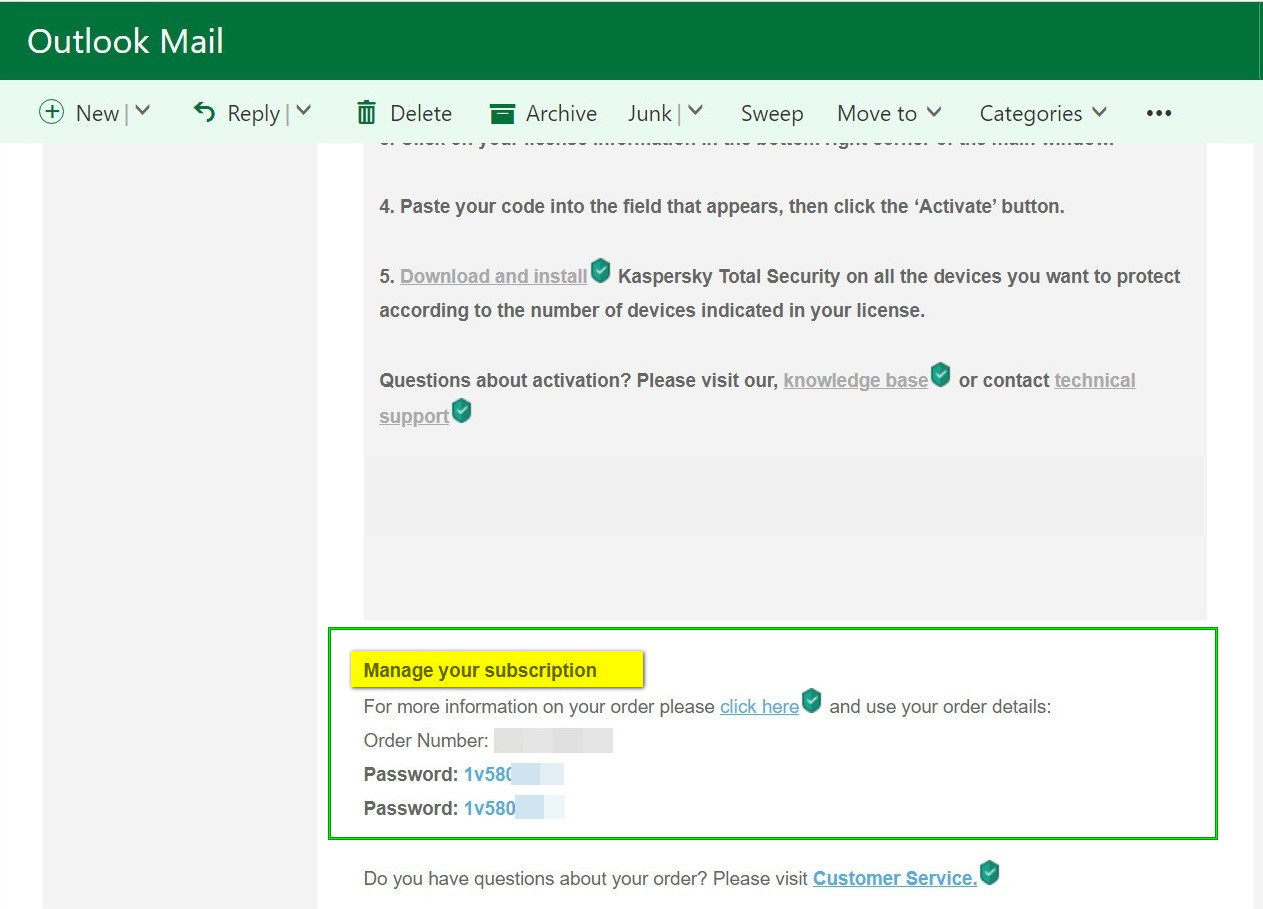Expand the Reply options chevron
The image size is (1263, 909).
coord(303,111)
